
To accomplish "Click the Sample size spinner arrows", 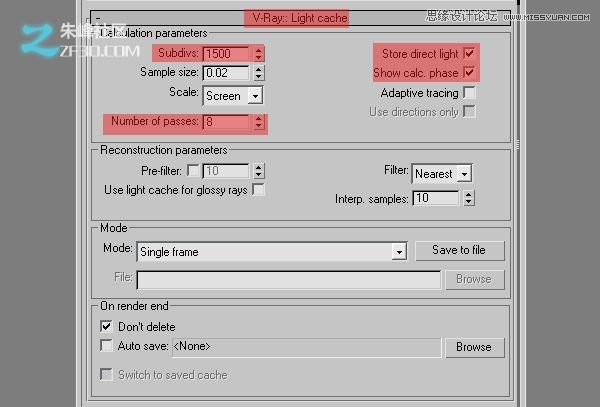I will pos(258,73).
